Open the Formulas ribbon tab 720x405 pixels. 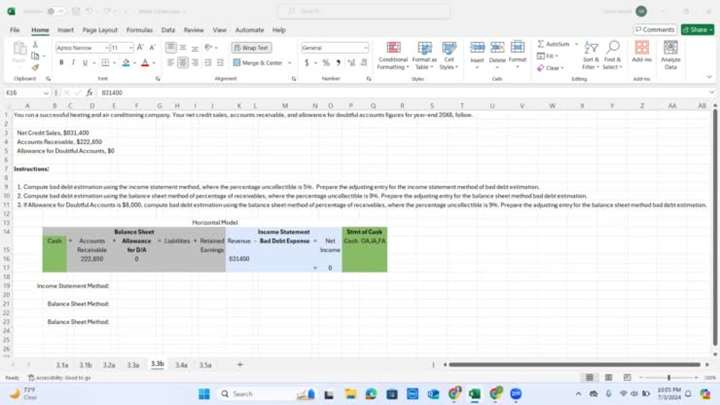coord(139,30)
